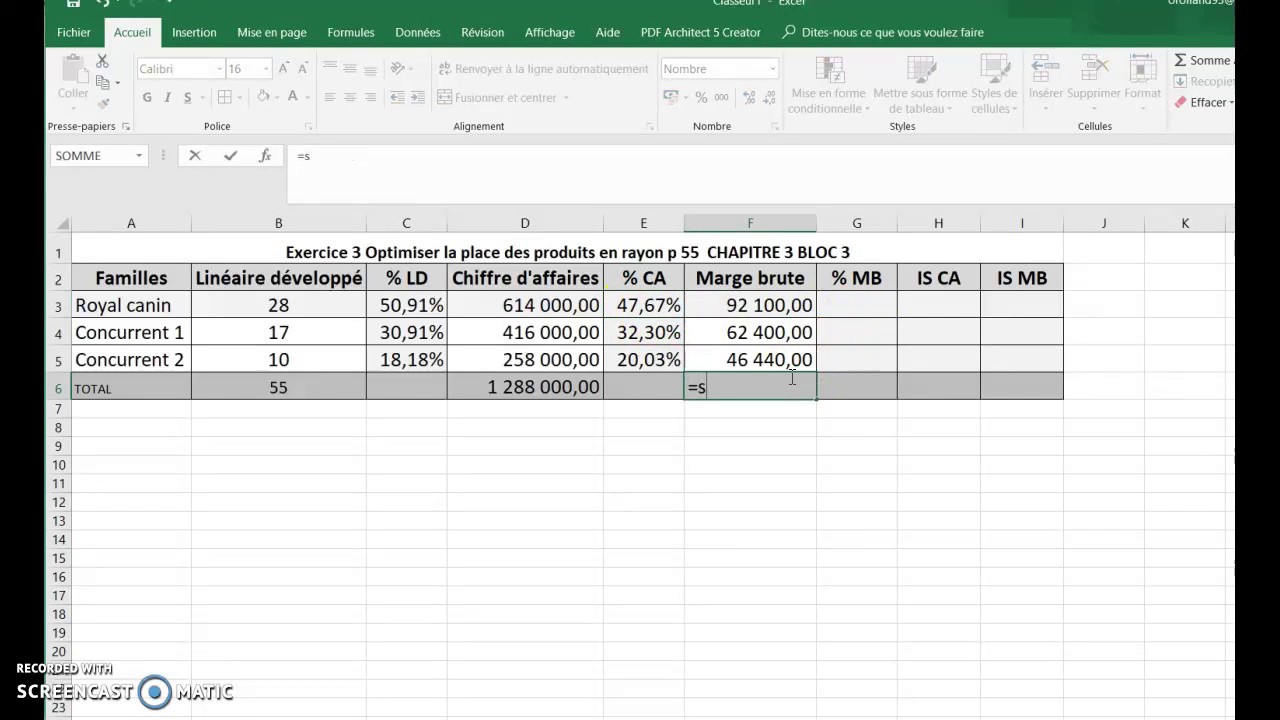Increase font size with the large A icon
Screen dimensions: 1280x720
click(284, 68)
